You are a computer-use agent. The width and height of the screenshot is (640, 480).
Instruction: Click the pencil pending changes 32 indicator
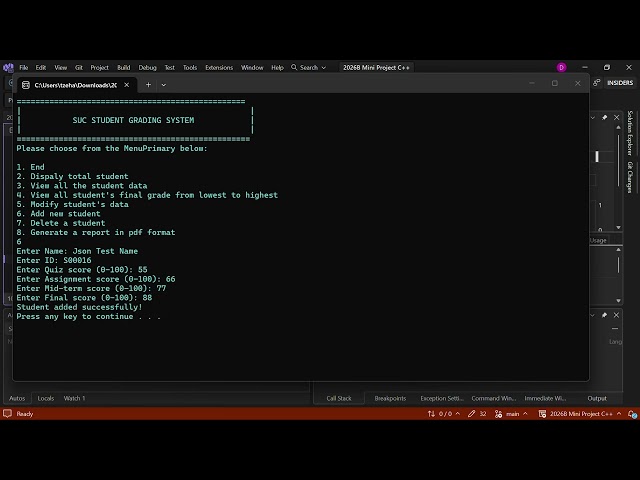click(x=477, y=414)
